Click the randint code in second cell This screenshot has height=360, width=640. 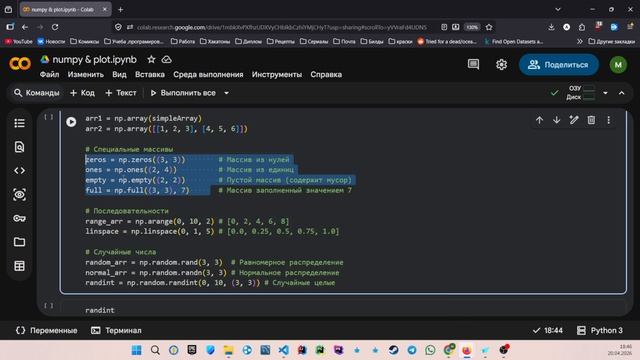pos(100,310)
